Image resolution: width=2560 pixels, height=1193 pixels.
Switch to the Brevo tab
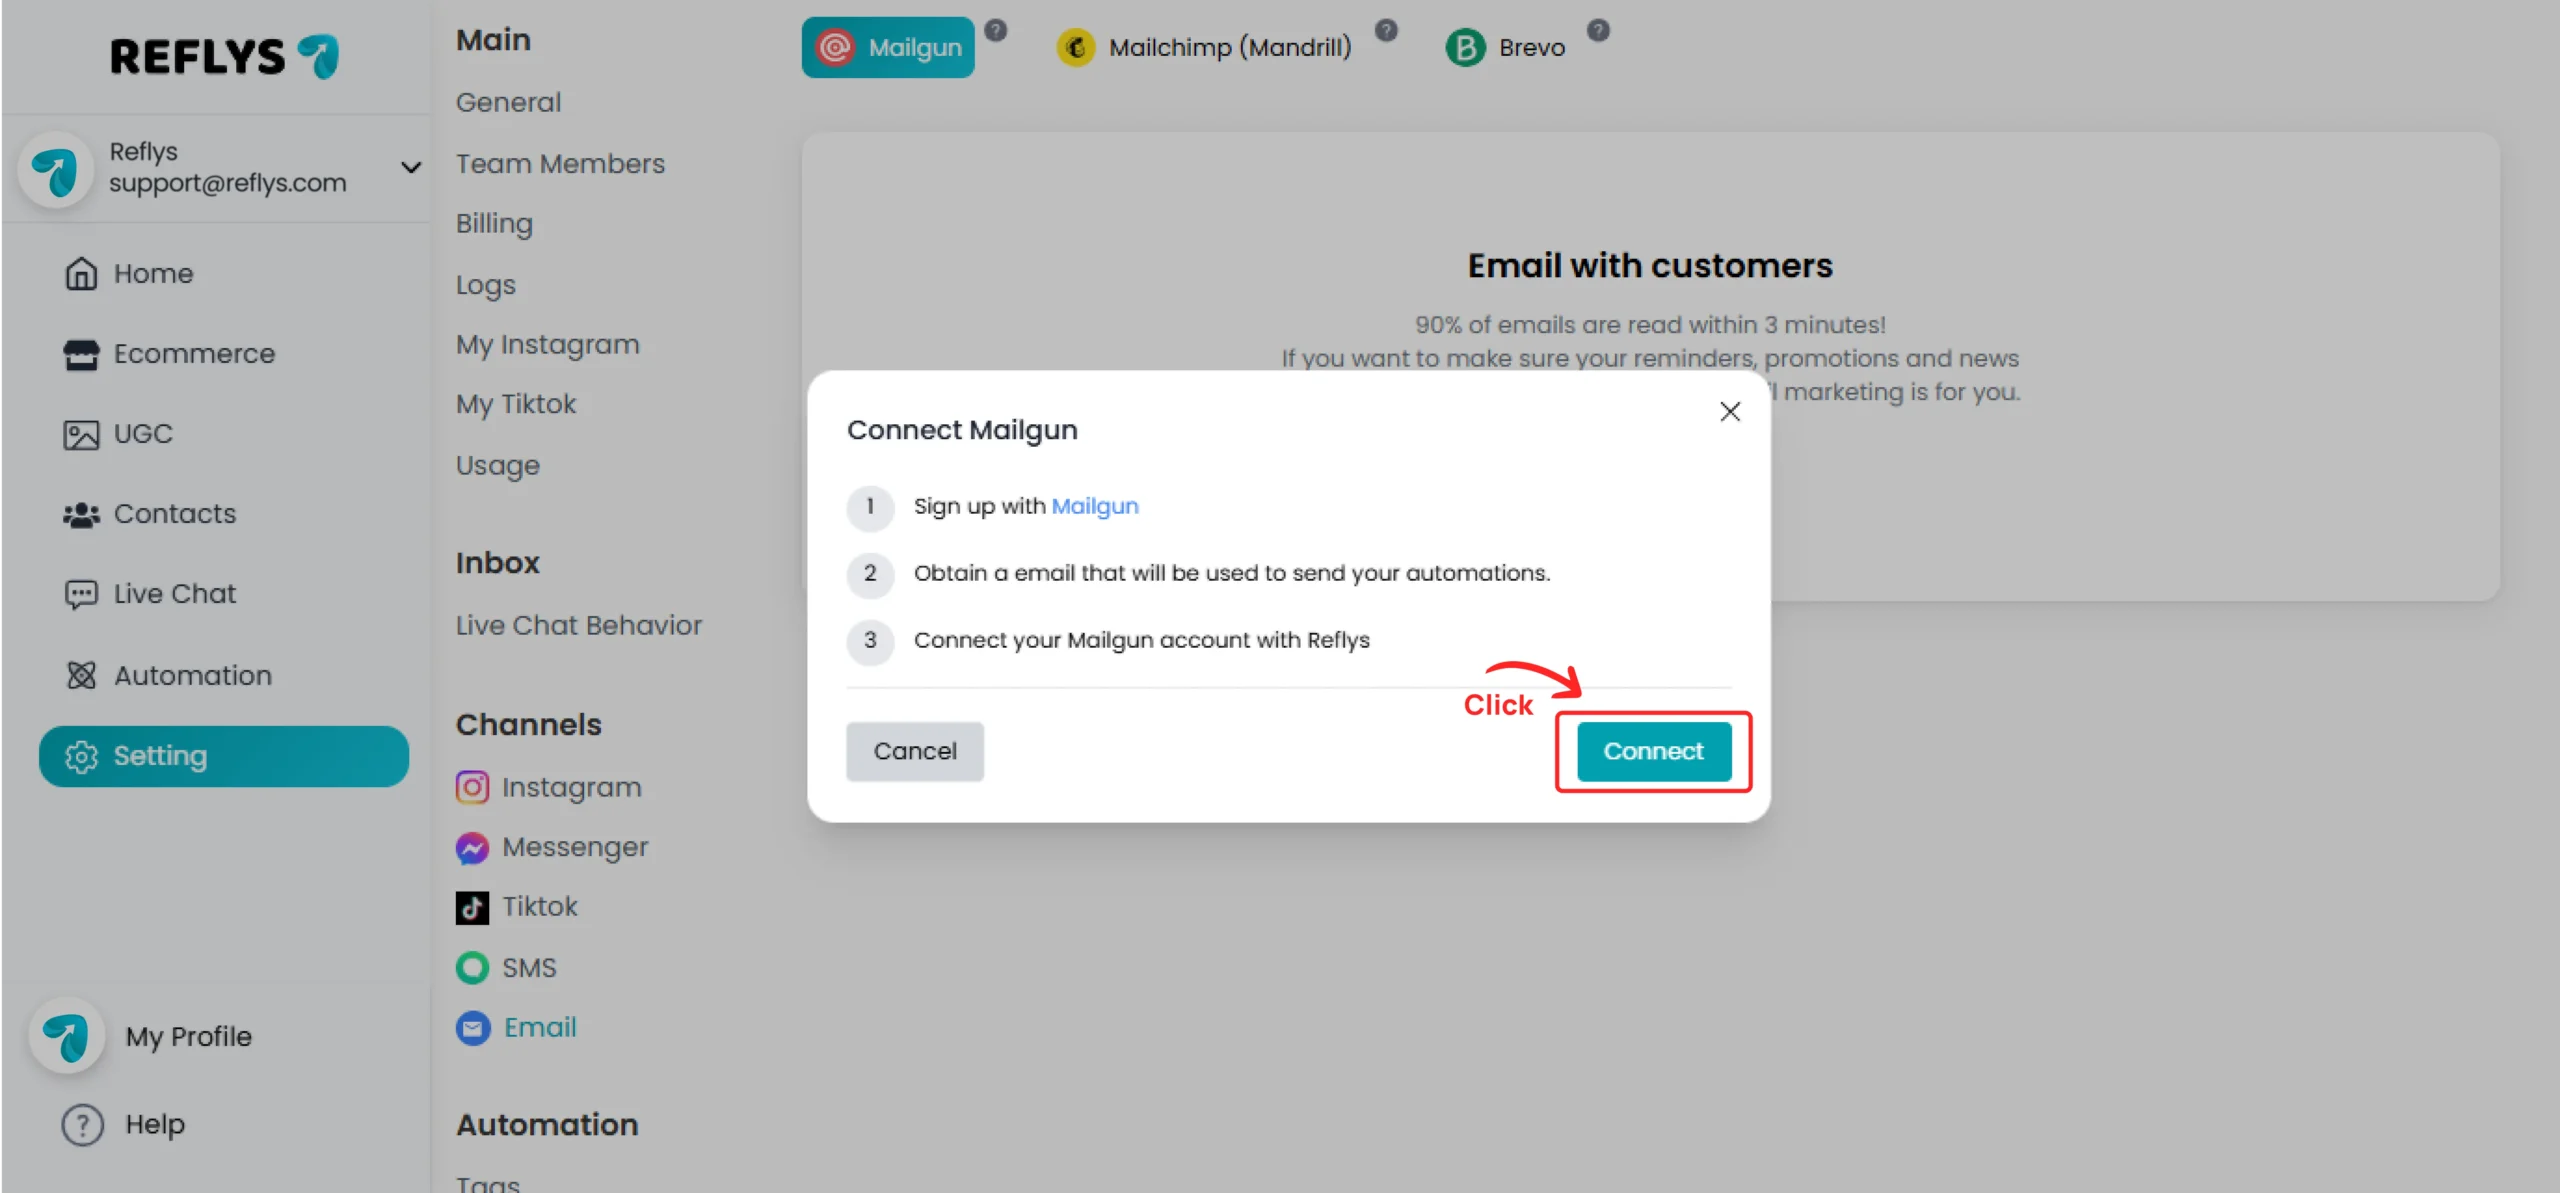point(1505,47)
